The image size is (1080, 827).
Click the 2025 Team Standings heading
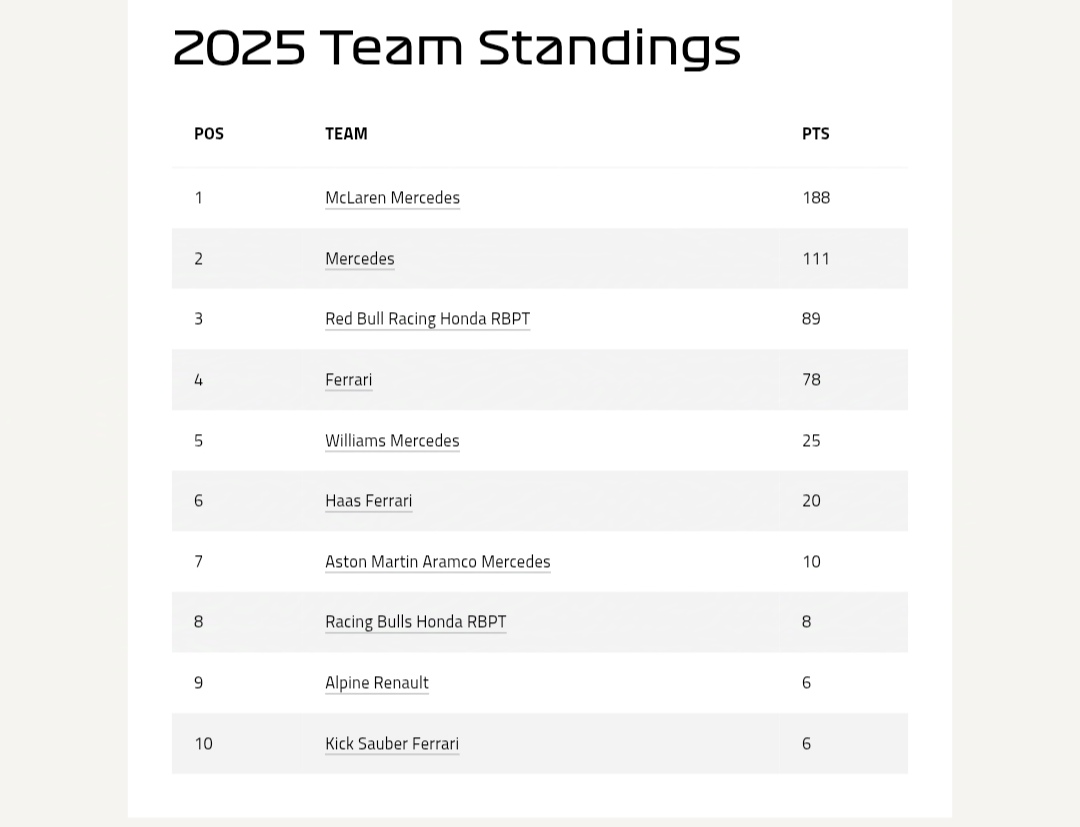(x=456, y=47)
